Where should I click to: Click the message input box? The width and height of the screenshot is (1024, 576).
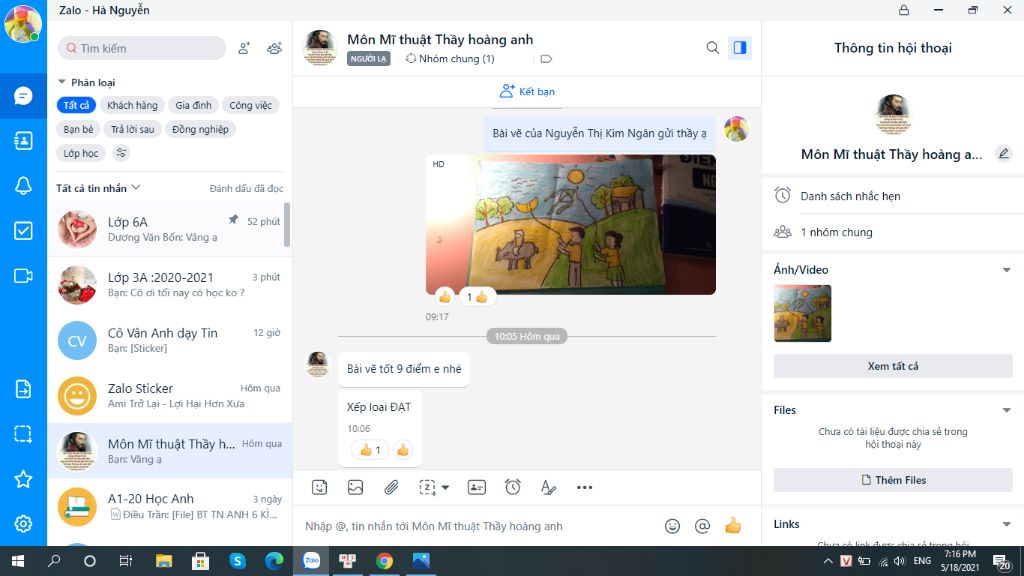point(480,526)
